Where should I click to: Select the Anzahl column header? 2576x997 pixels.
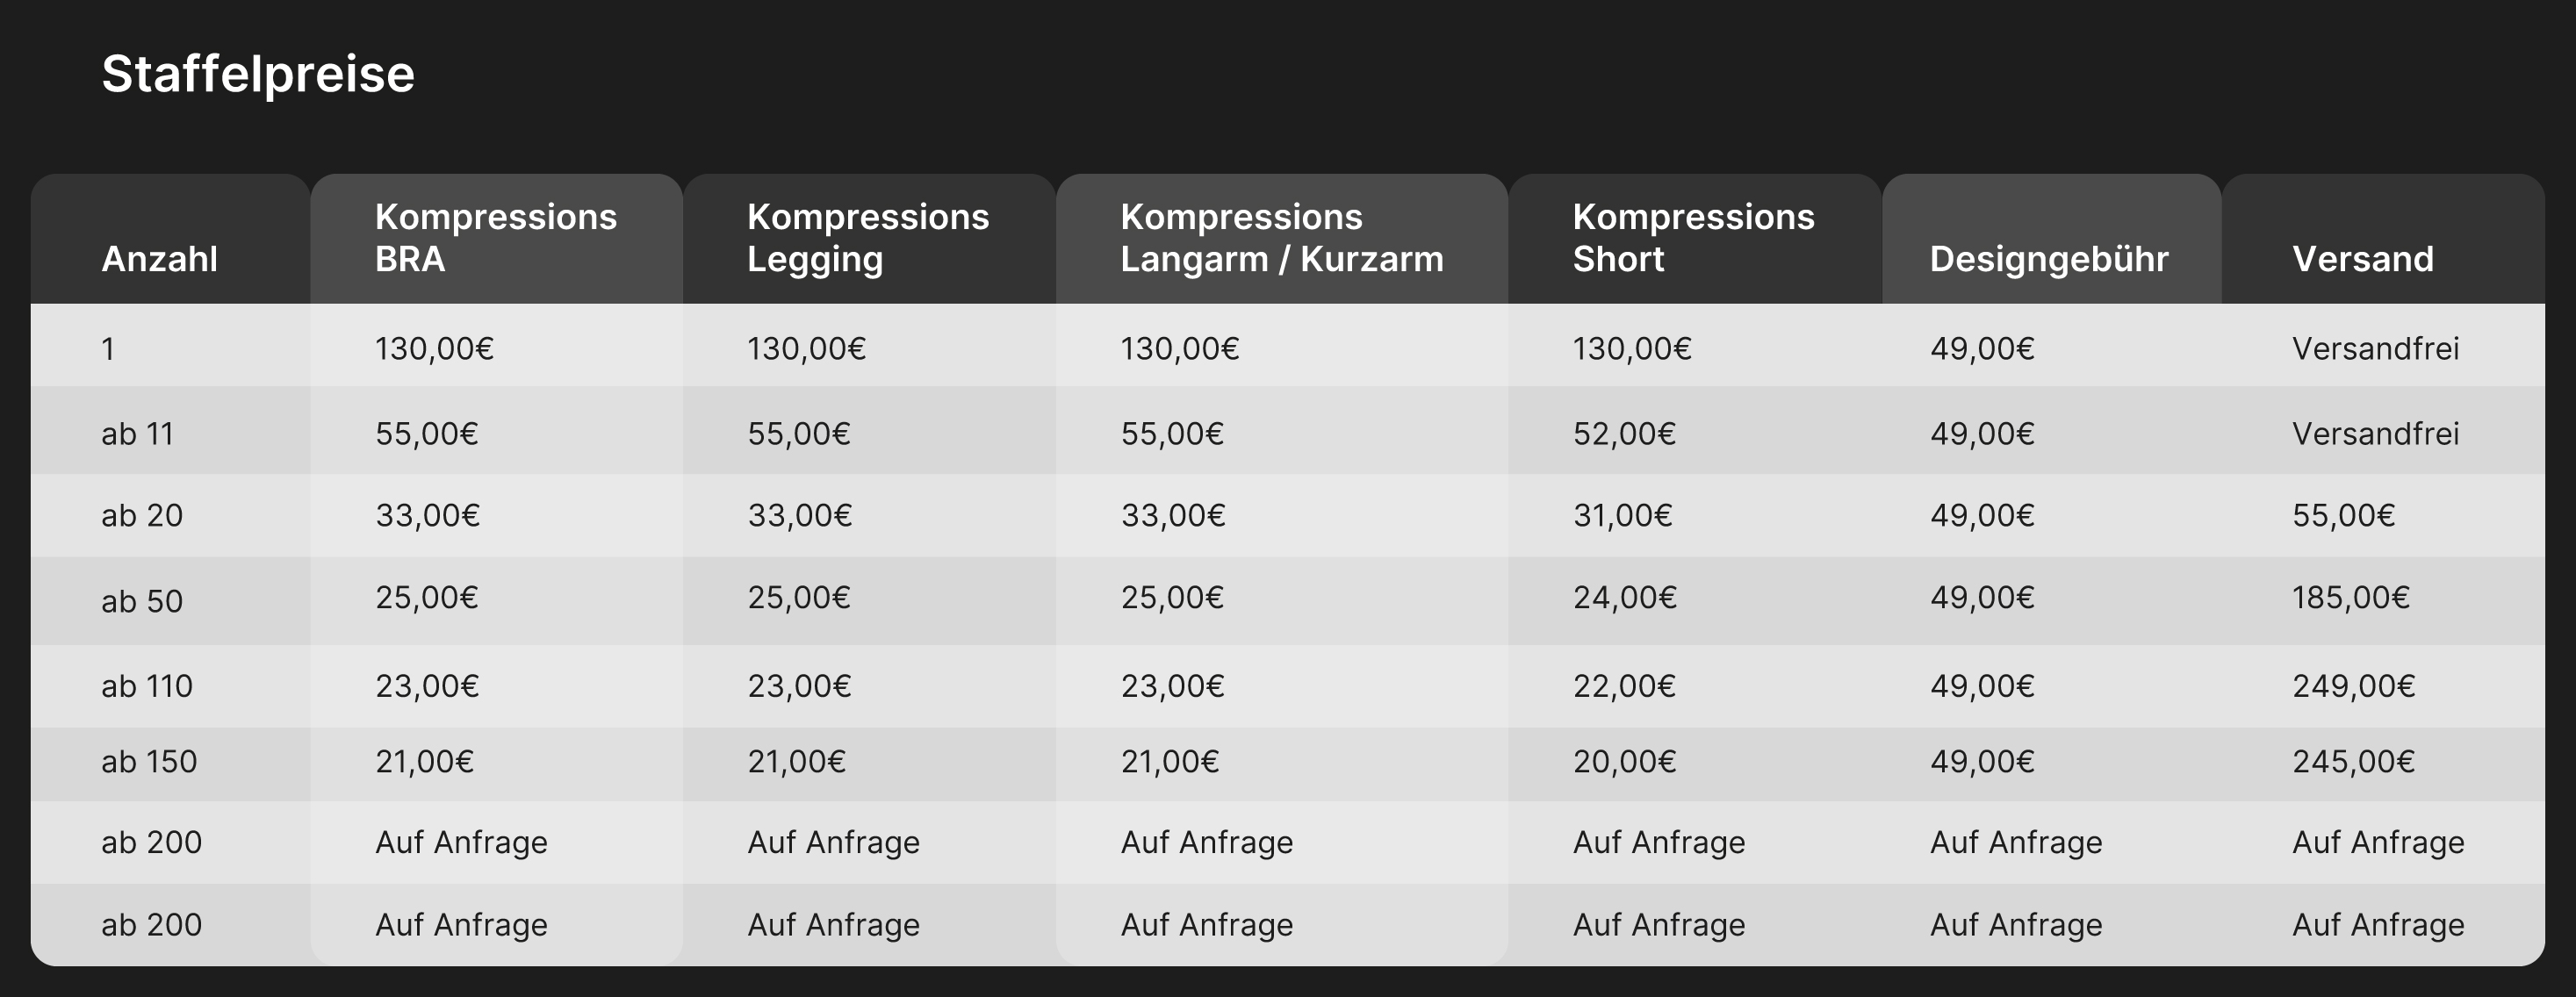coord(160,259)
